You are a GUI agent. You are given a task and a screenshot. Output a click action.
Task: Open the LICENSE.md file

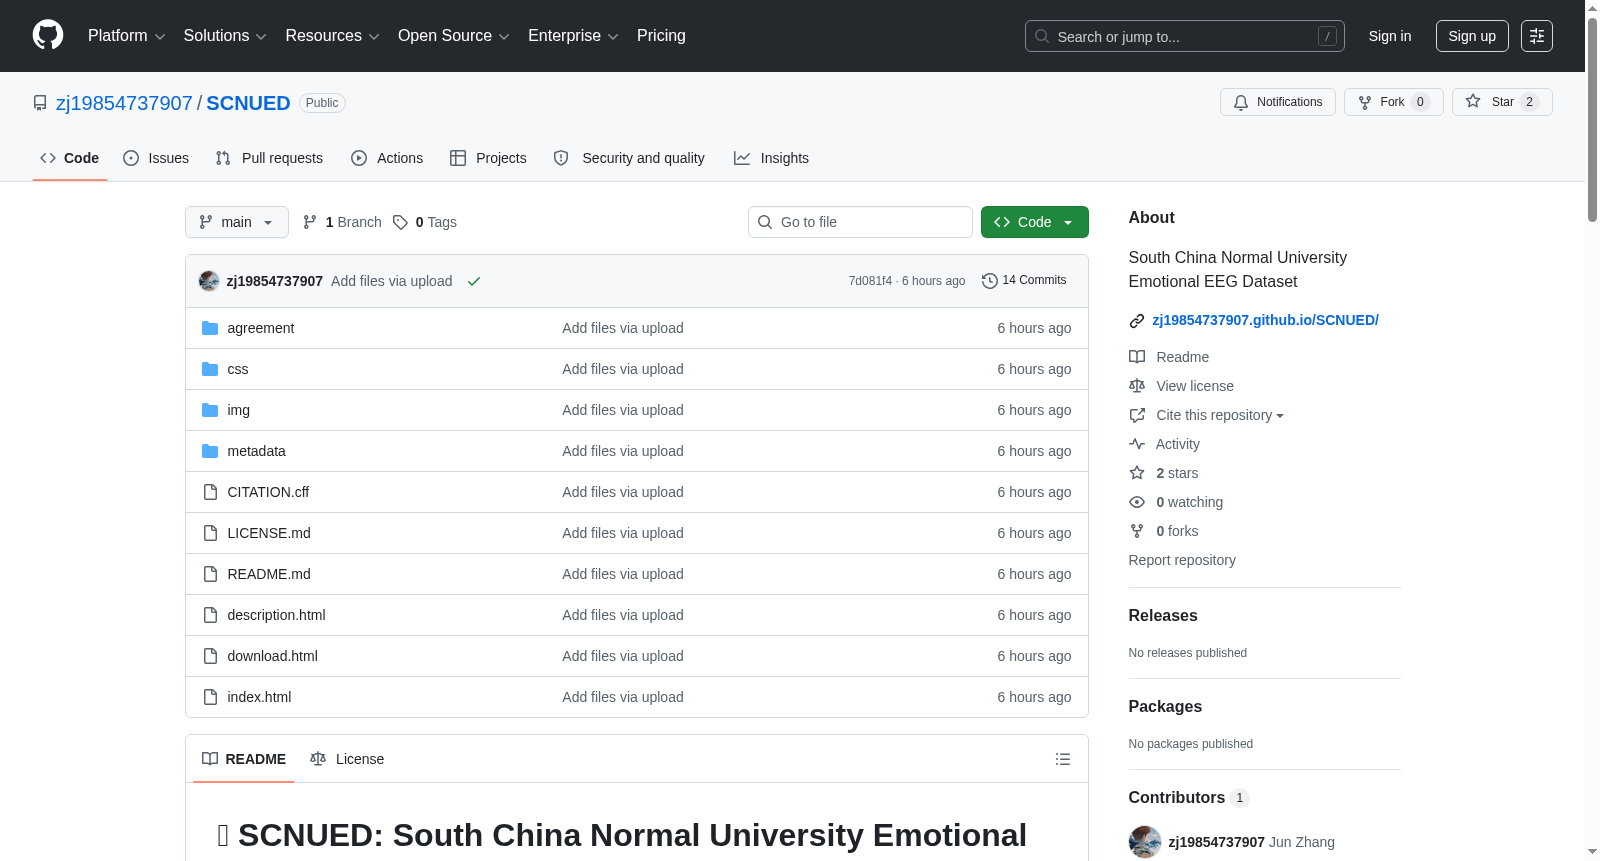269,533
